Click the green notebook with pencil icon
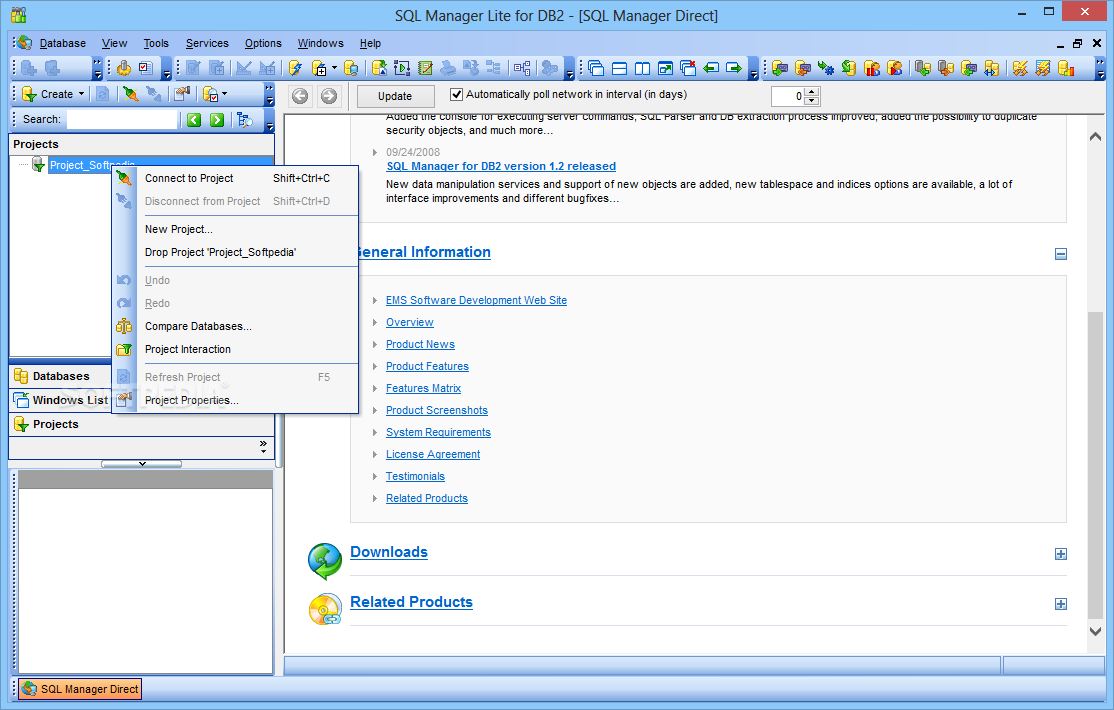 coord(426,68)
